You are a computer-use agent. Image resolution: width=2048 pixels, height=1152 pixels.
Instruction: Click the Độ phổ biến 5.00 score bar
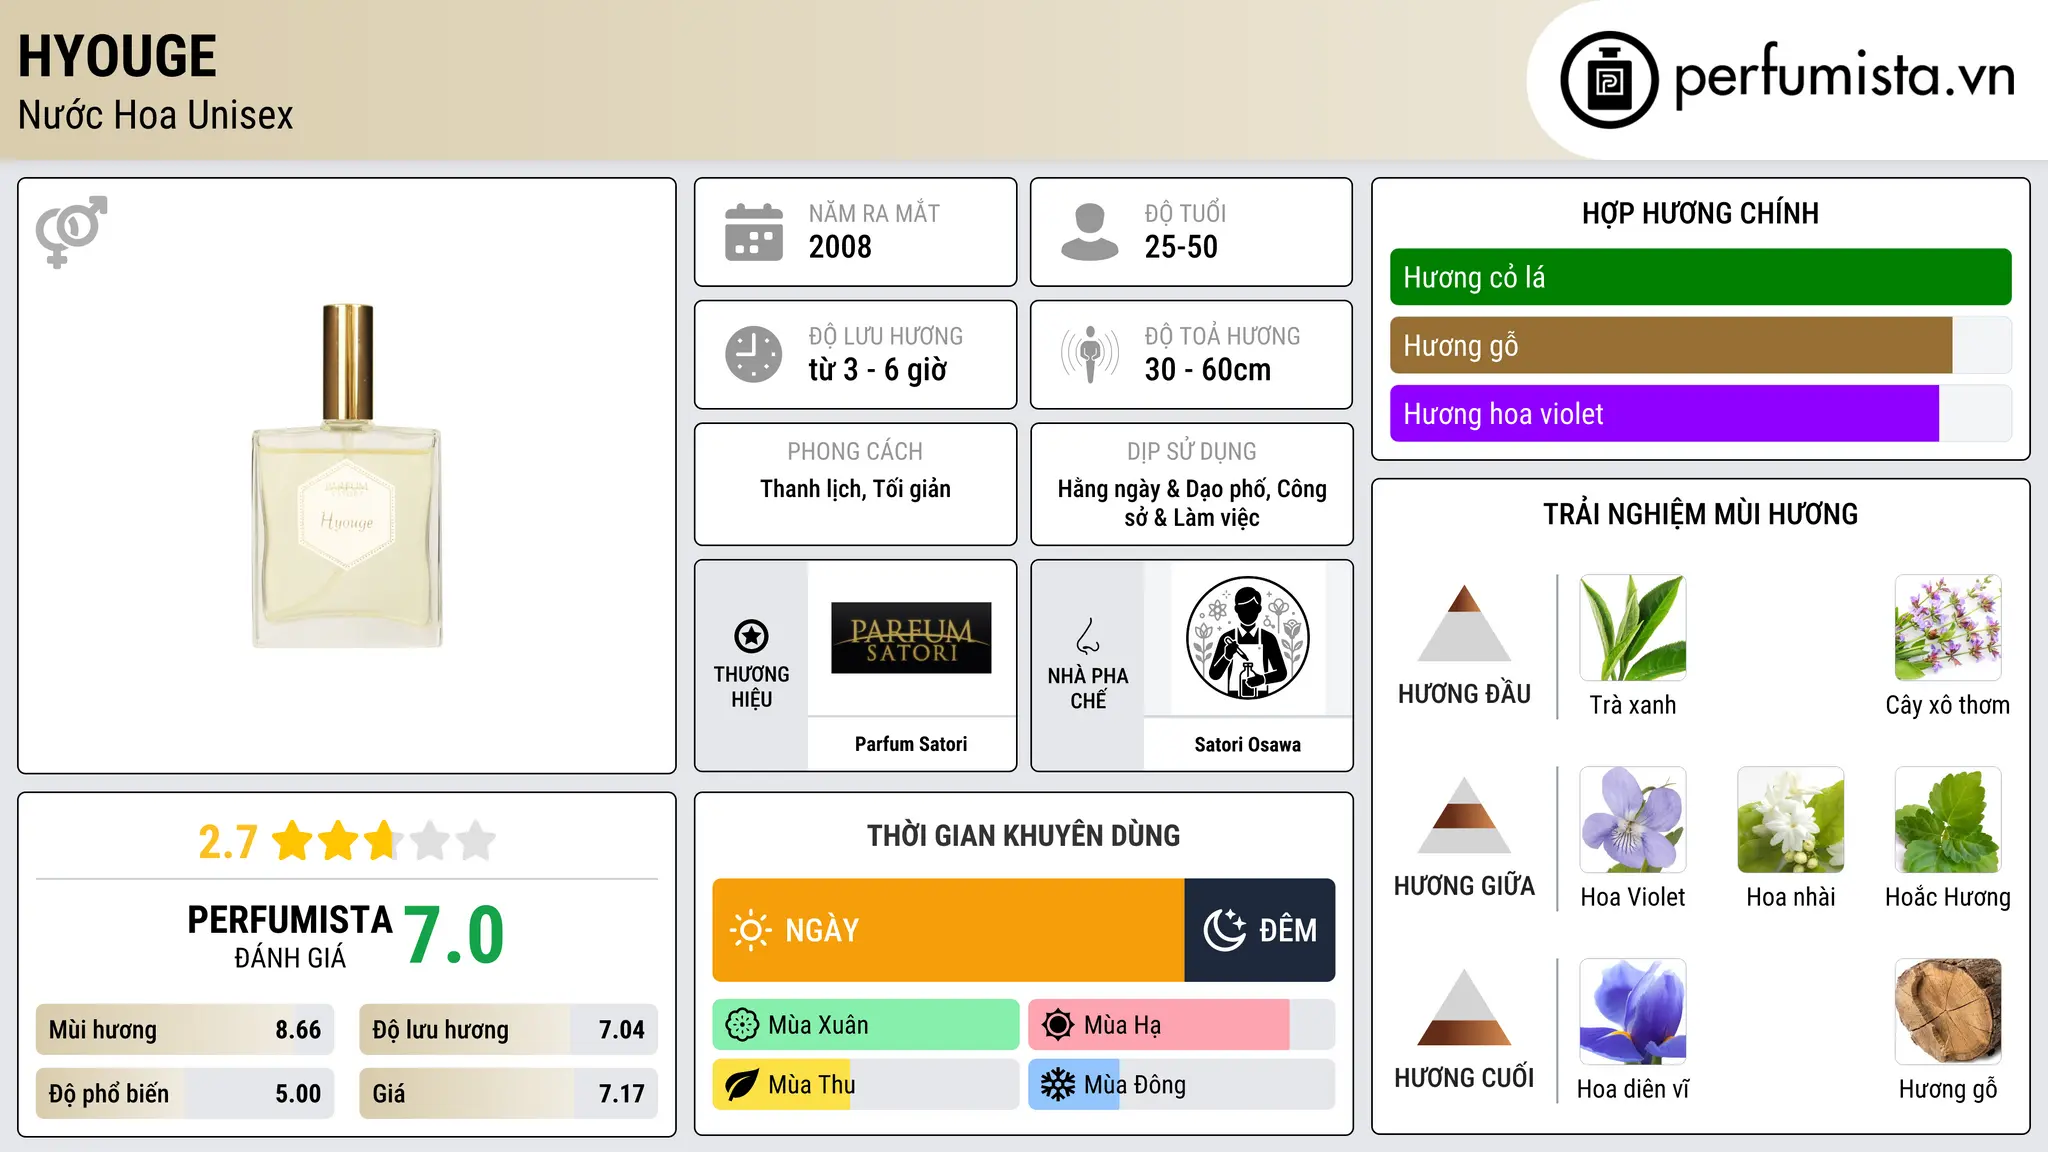[185, 1093]
